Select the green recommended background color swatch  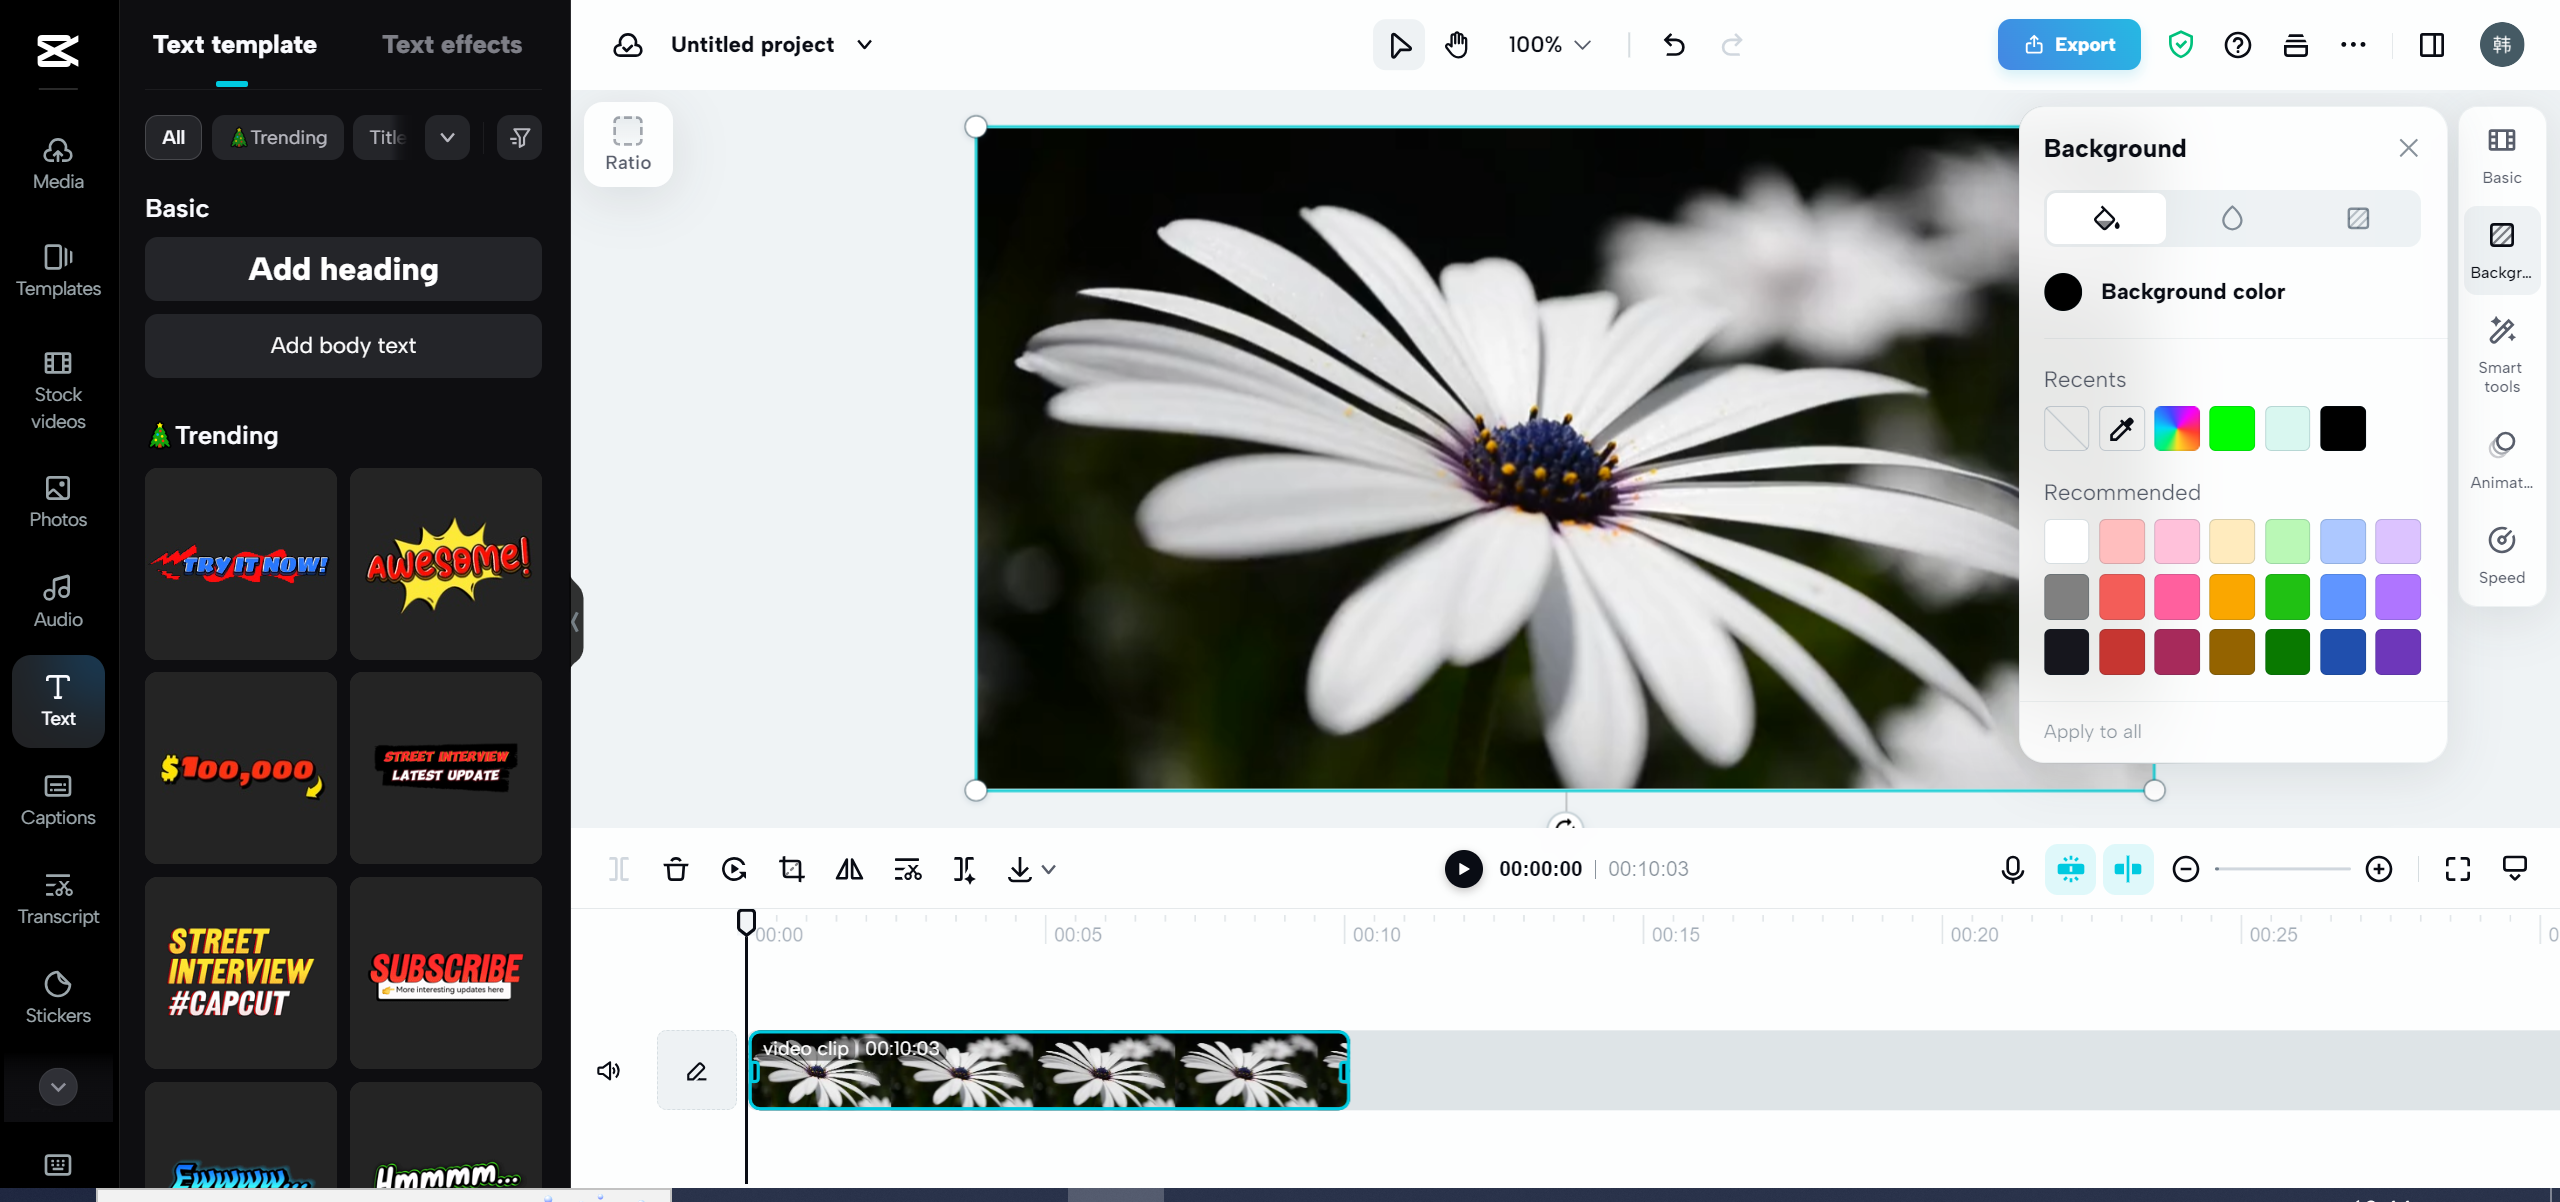2288,596
